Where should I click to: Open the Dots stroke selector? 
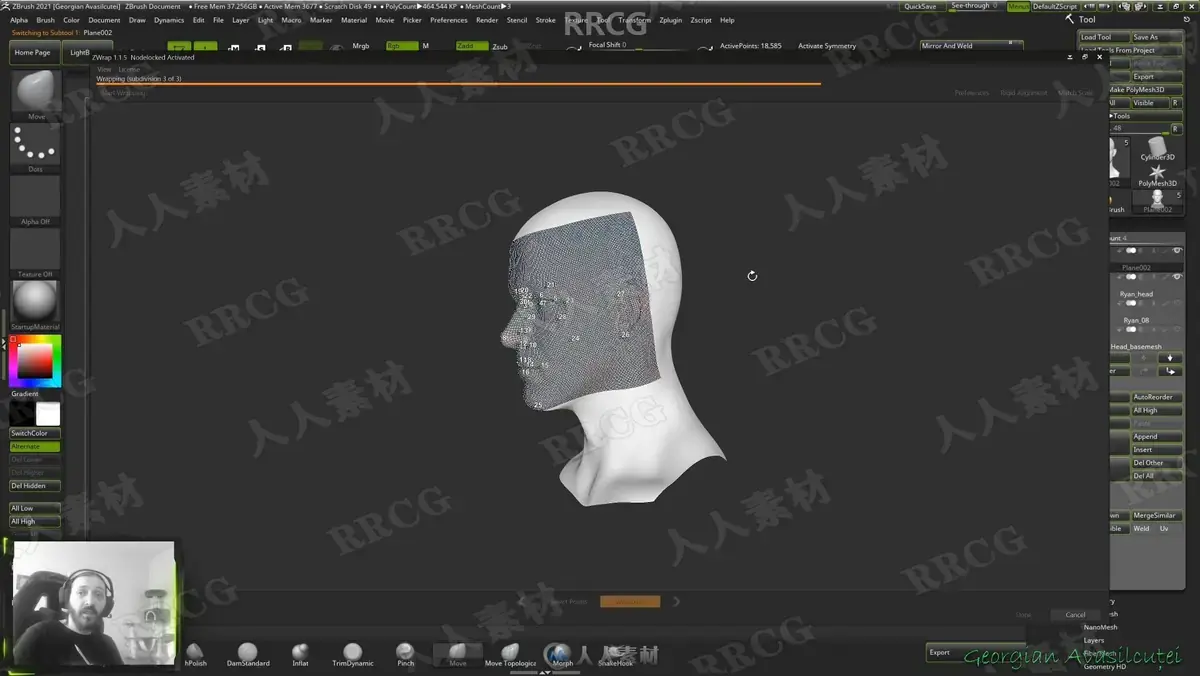(x=36, y=146)
